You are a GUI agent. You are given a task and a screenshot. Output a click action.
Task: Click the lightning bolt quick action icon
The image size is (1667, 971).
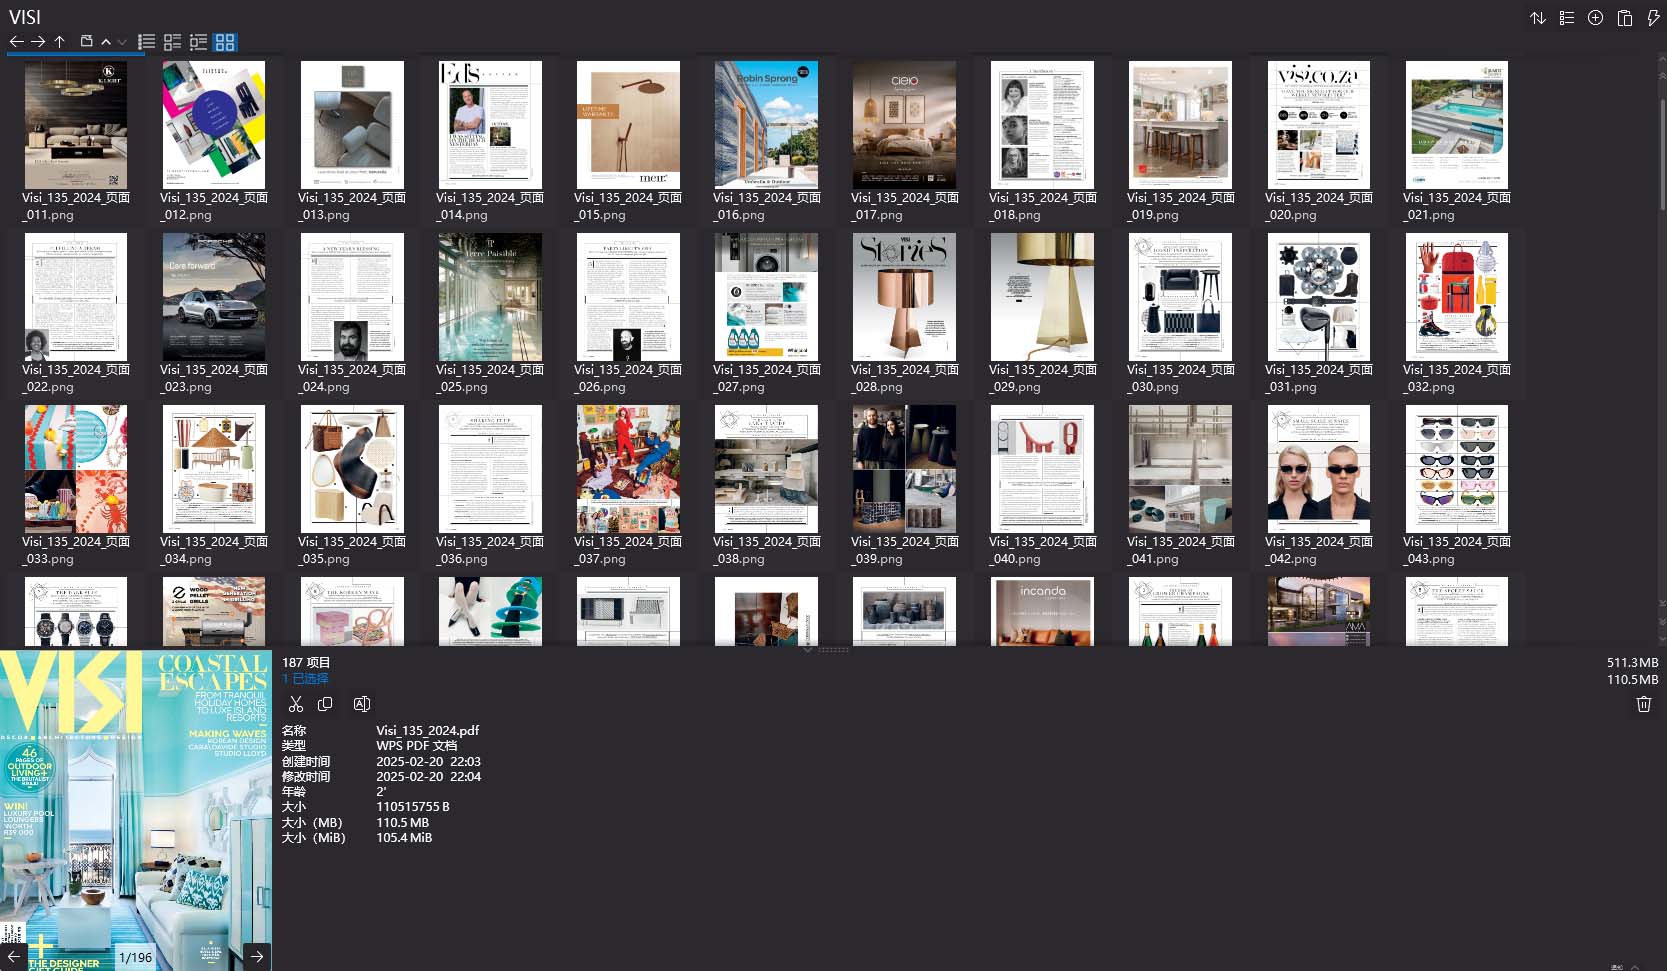[1653, 18]
